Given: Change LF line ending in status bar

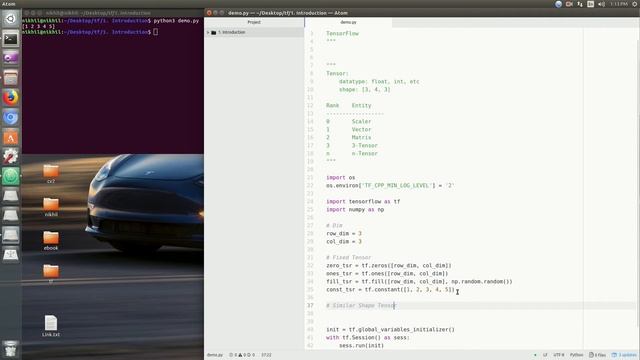Looking at the screenshot, I should [x=545, y=355].
